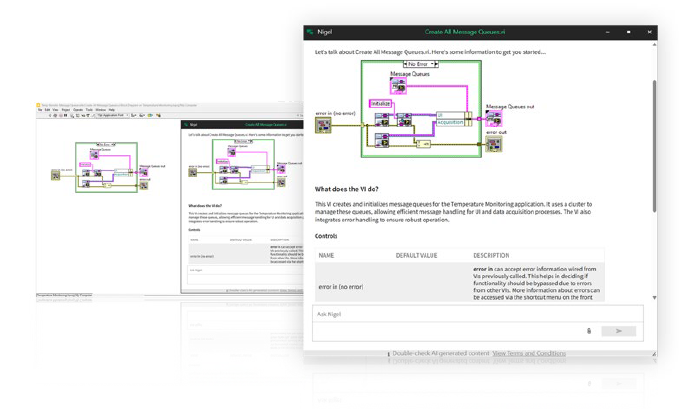This screenshot has width=700, height=409.
Task: Click the NAME column header in controls table
Action: pyautogui.click(x=326, y=255)
